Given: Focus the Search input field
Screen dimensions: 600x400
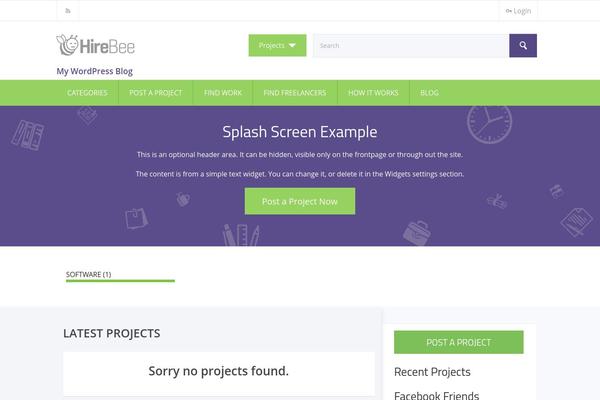Looking at the screenshot, I should coord(410,45).
